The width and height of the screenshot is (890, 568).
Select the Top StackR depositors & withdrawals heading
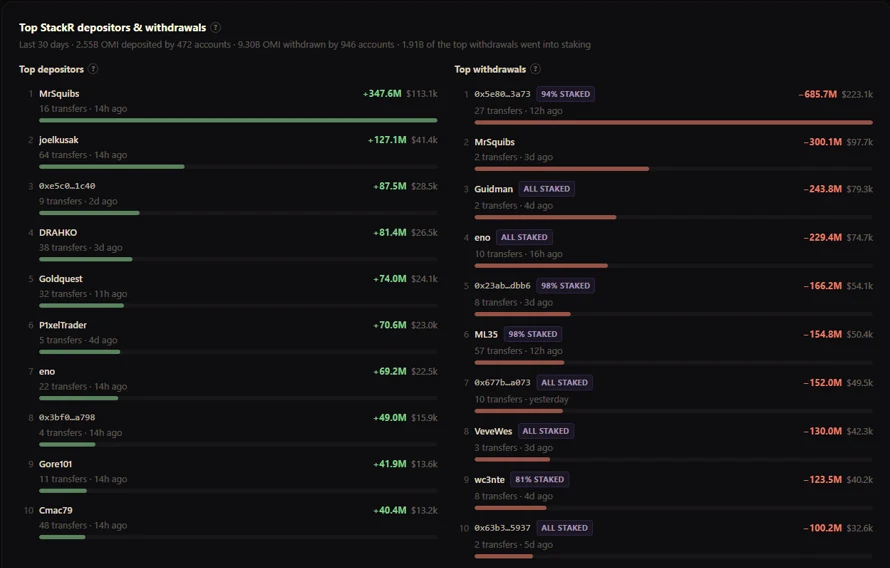[x=112, y=27]
